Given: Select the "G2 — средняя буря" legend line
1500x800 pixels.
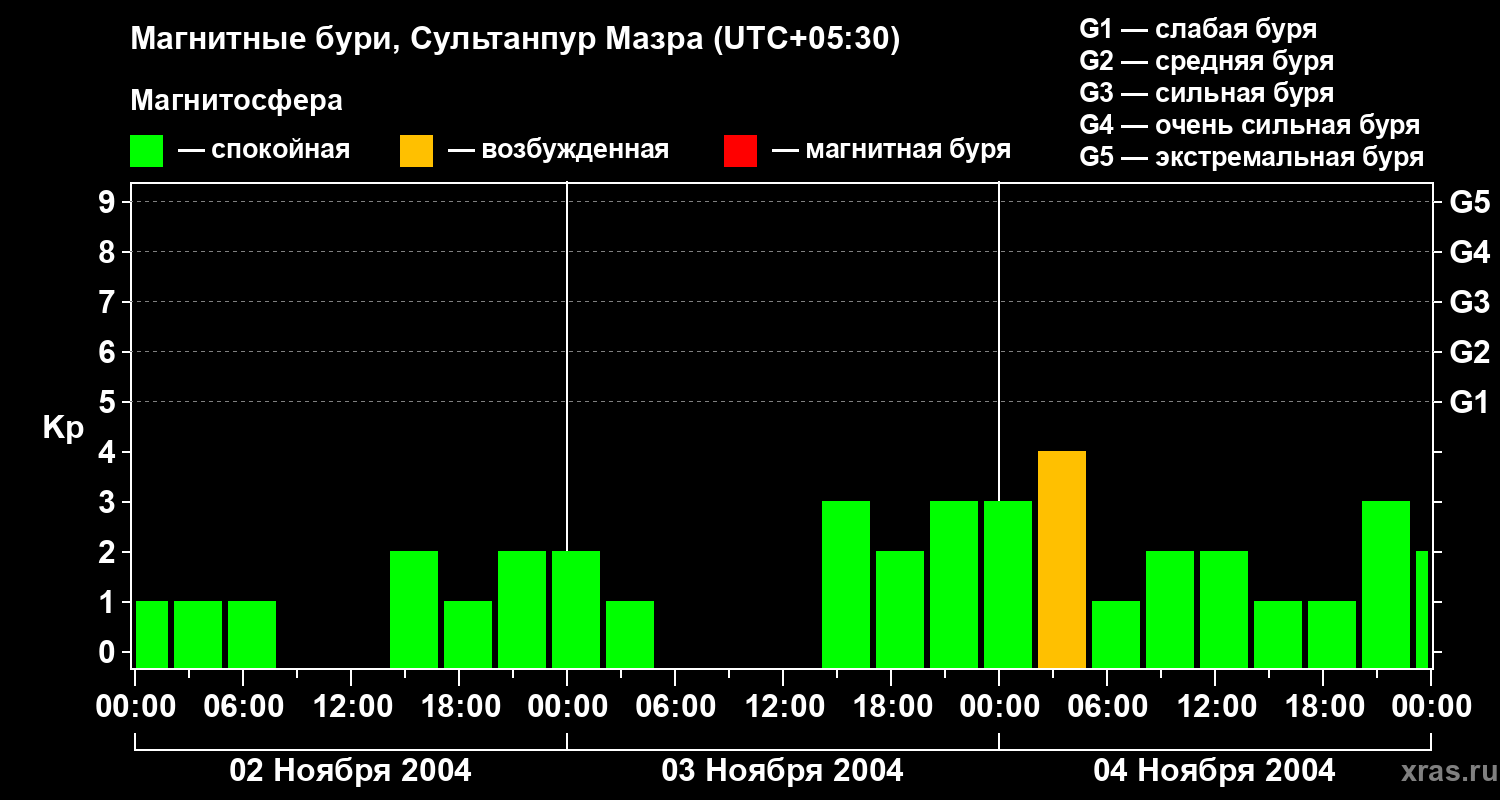Looking at the screenshot, I should pyautogui.click(x=1206, y=61).
